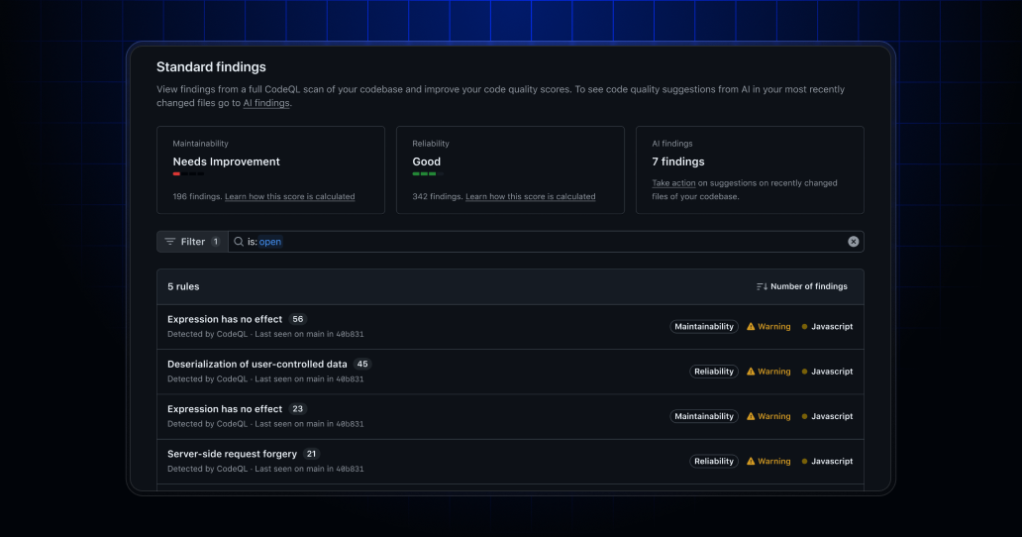
Task: Click the Take action link
Action: tap(673, 183)
